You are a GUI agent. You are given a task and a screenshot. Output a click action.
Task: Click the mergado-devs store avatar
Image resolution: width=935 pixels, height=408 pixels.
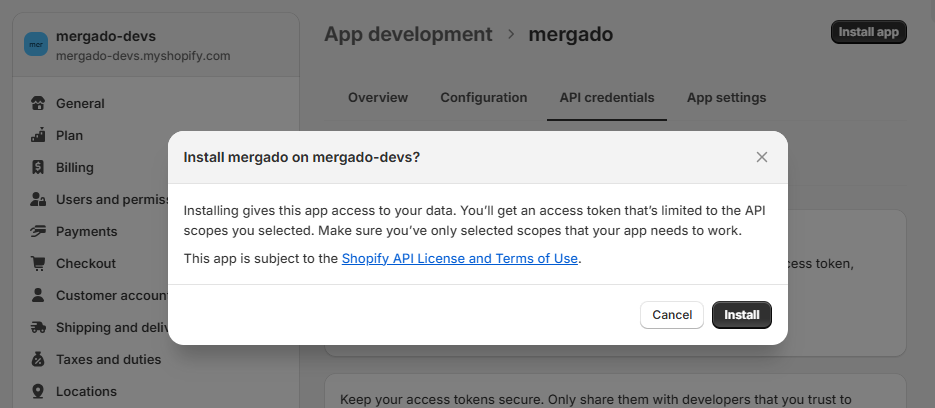[36, 45]
